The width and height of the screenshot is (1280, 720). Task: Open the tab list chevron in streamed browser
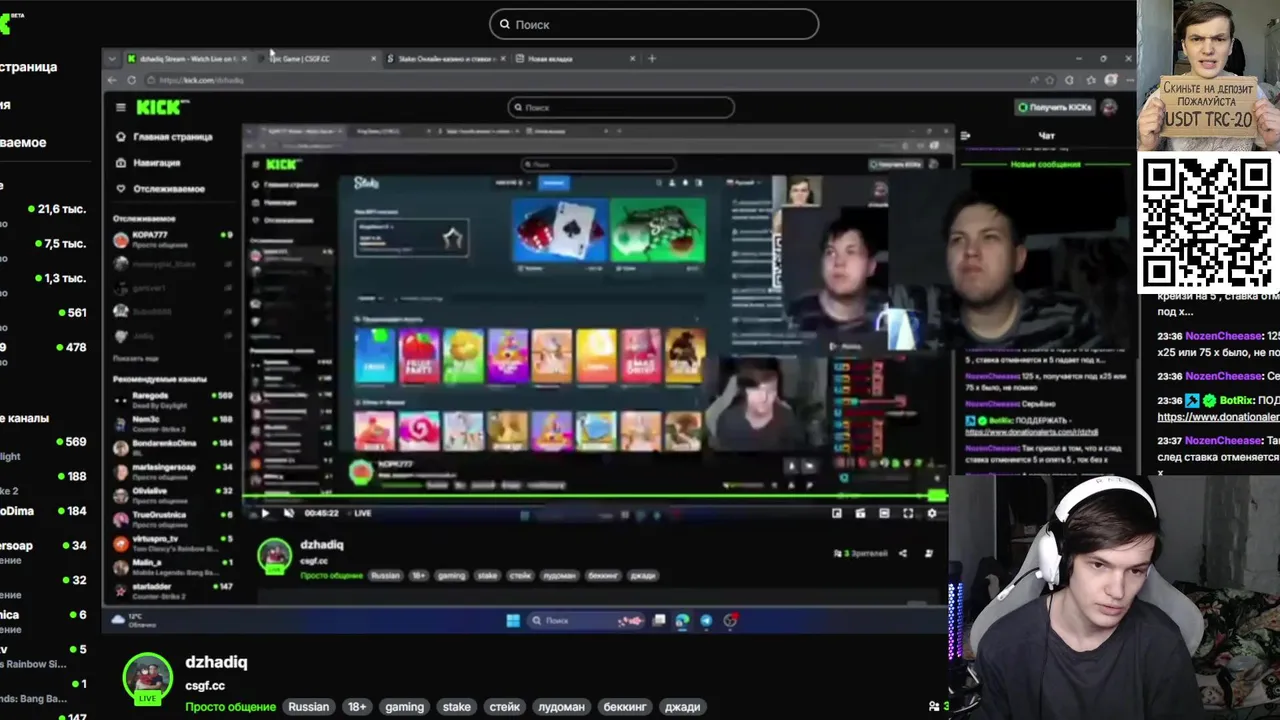[x=112, y=59]
